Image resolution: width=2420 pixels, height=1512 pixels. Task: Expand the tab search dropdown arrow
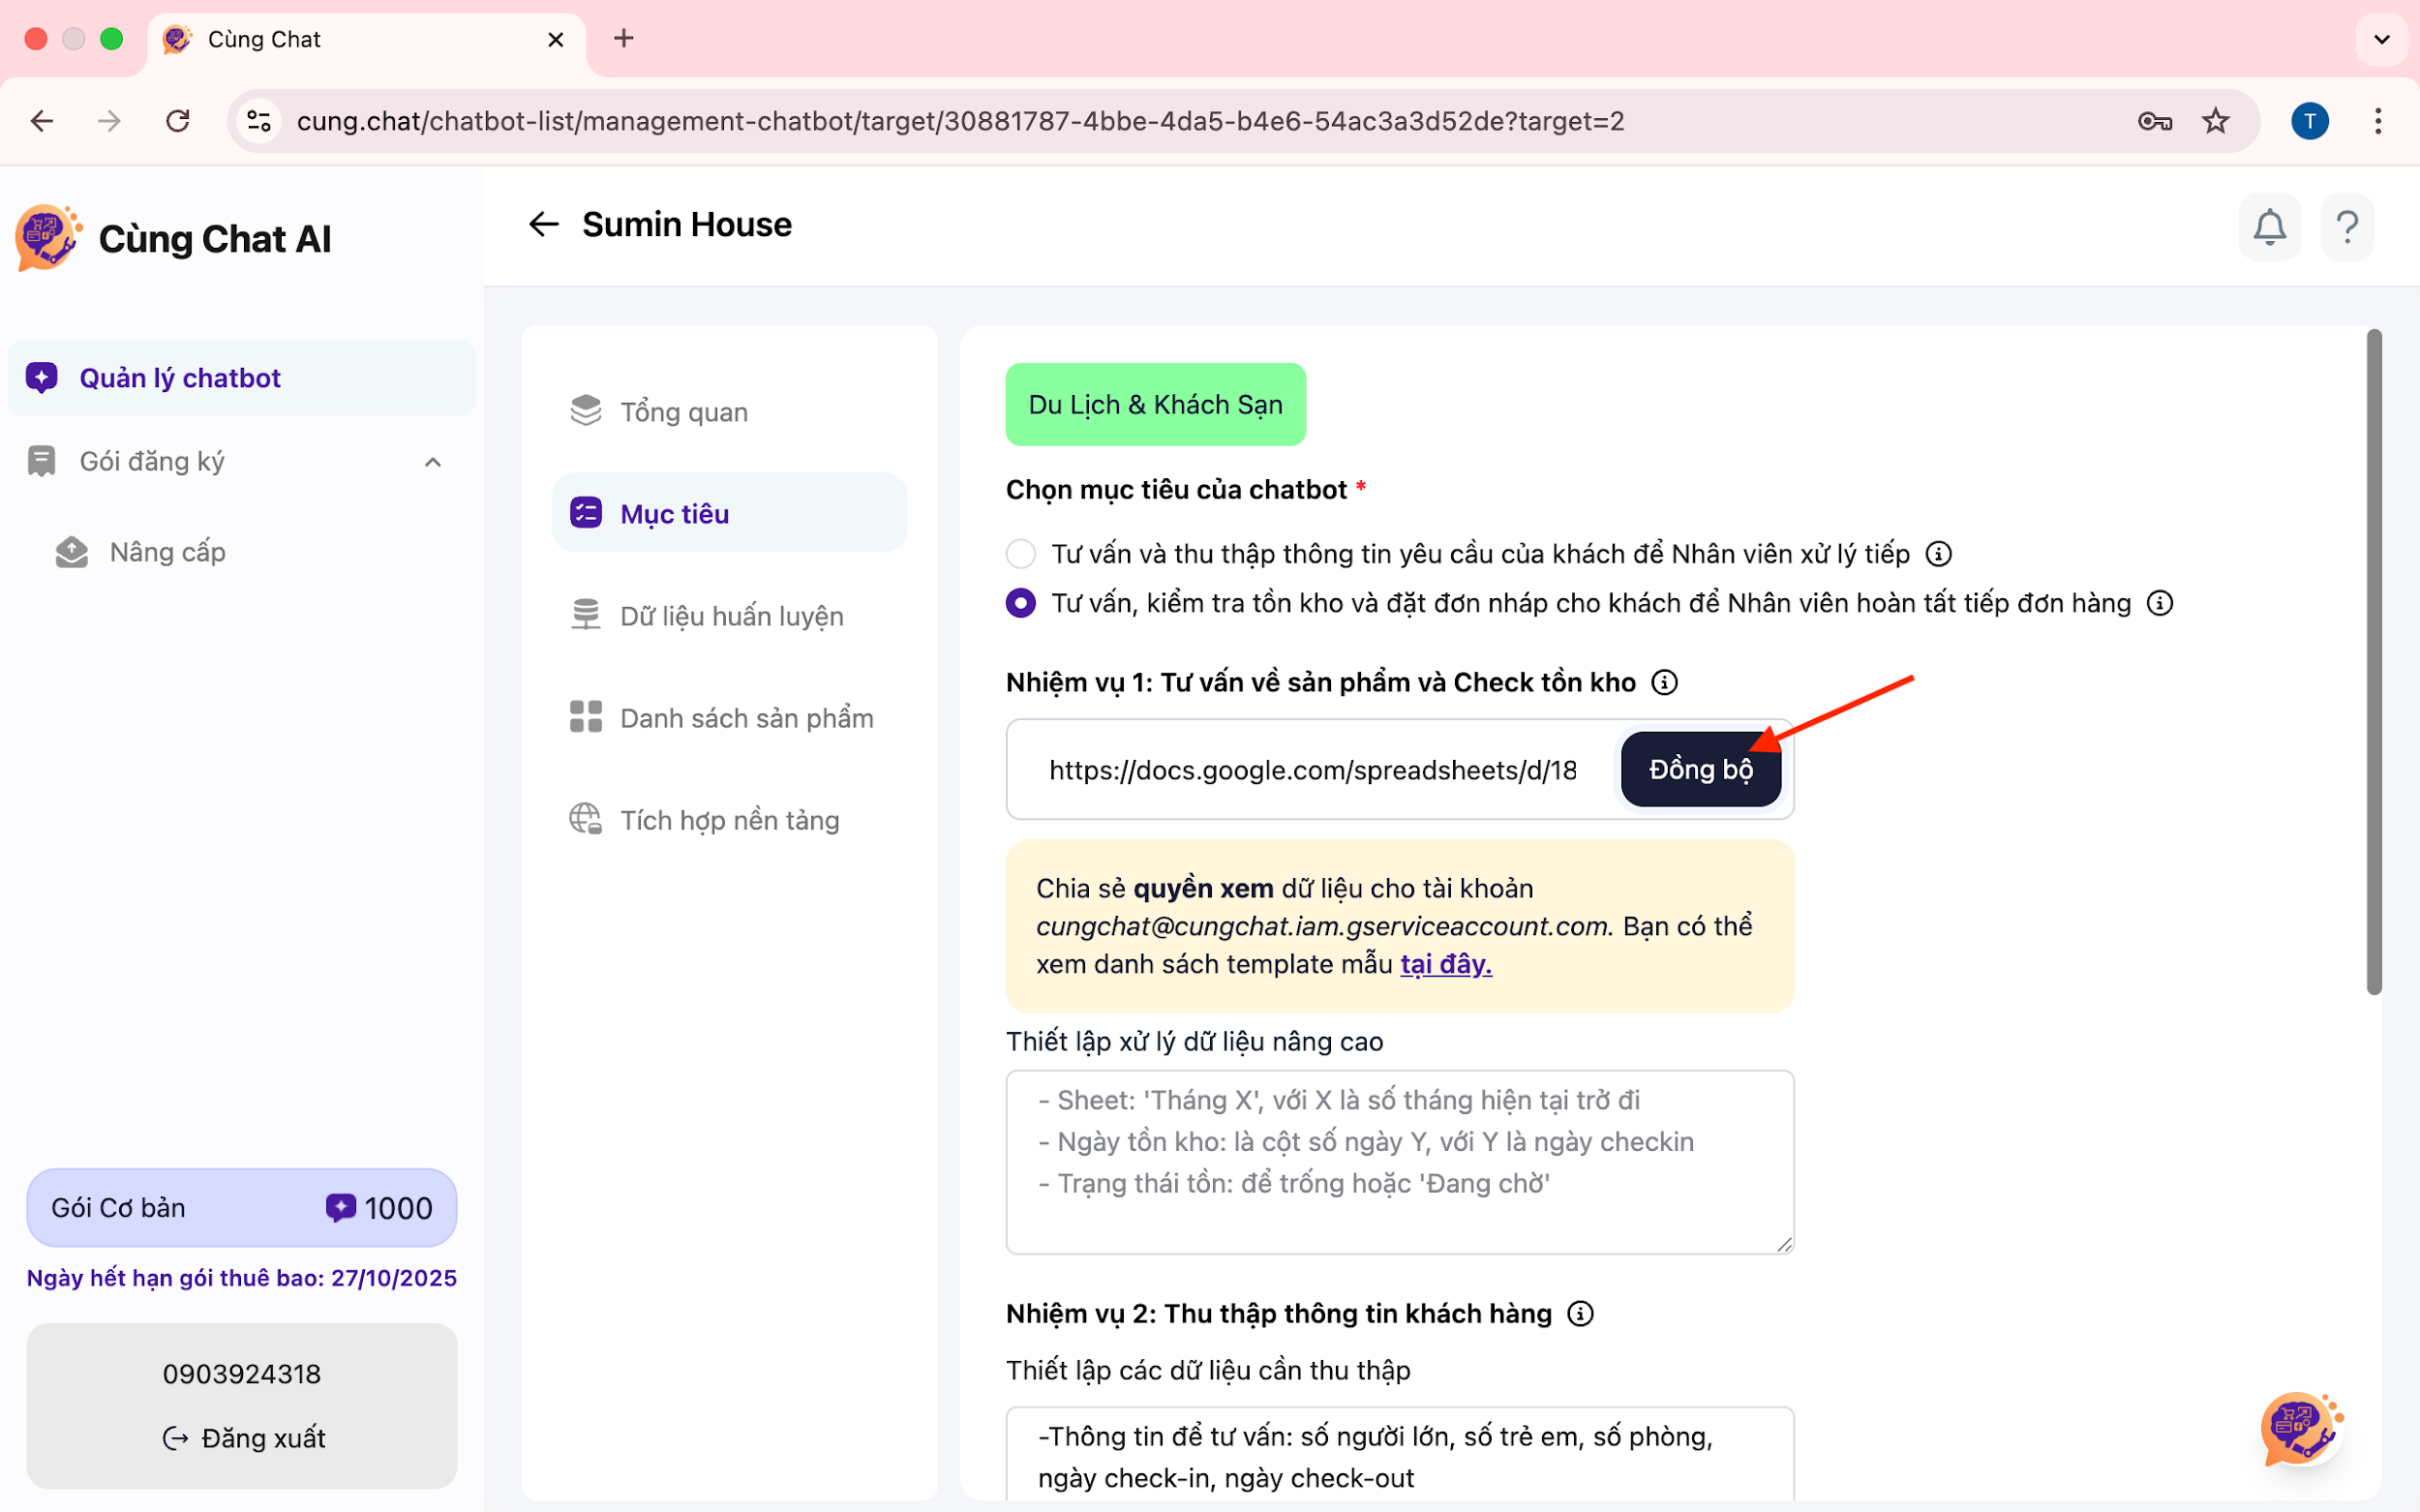2381,39
